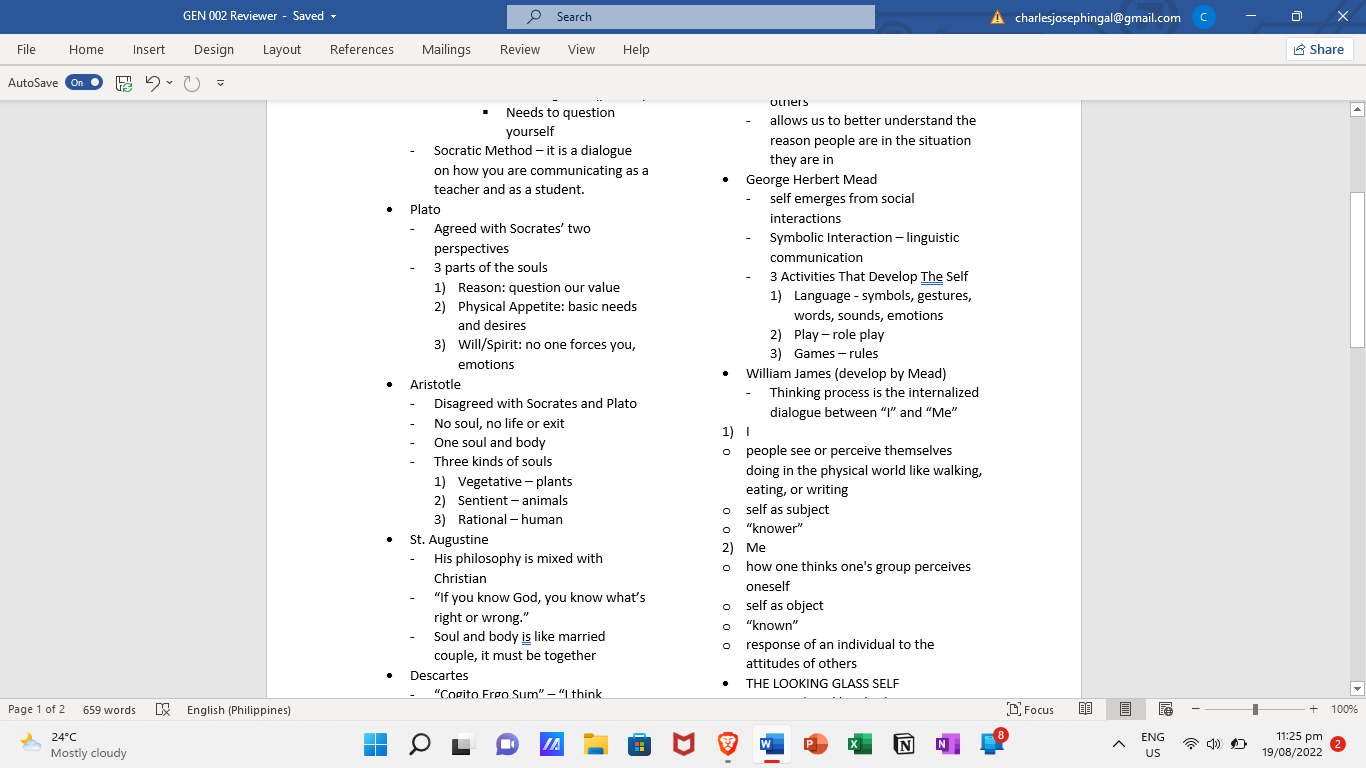Expand the document title Saved dropdown
1366x768 pixels.
tap(333, 16)
